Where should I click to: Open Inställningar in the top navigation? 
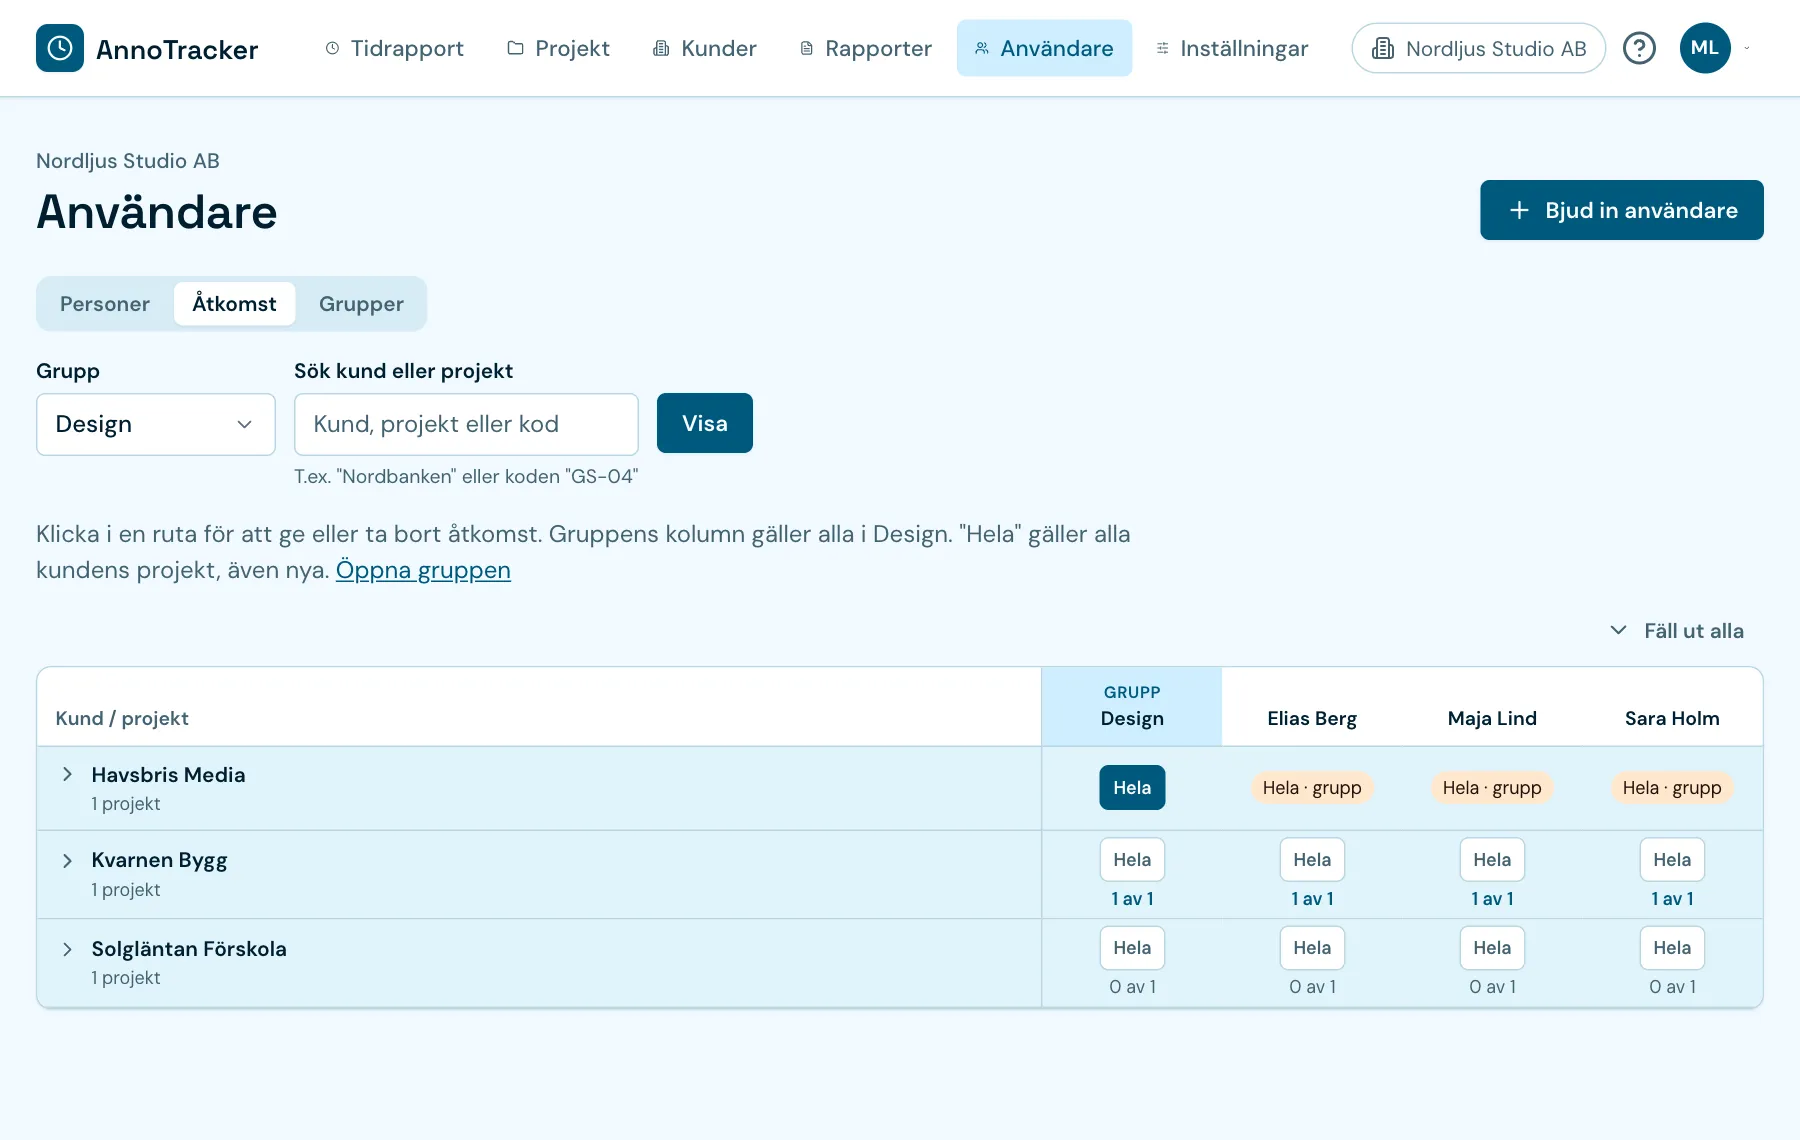[x=1232, y=48]
